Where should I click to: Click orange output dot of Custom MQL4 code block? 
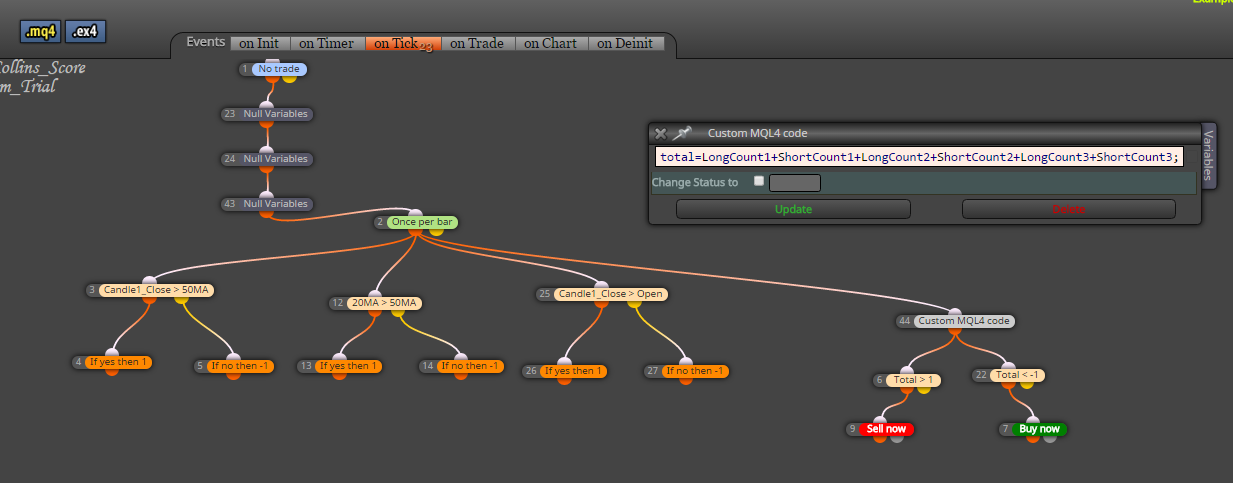point(953,330)
